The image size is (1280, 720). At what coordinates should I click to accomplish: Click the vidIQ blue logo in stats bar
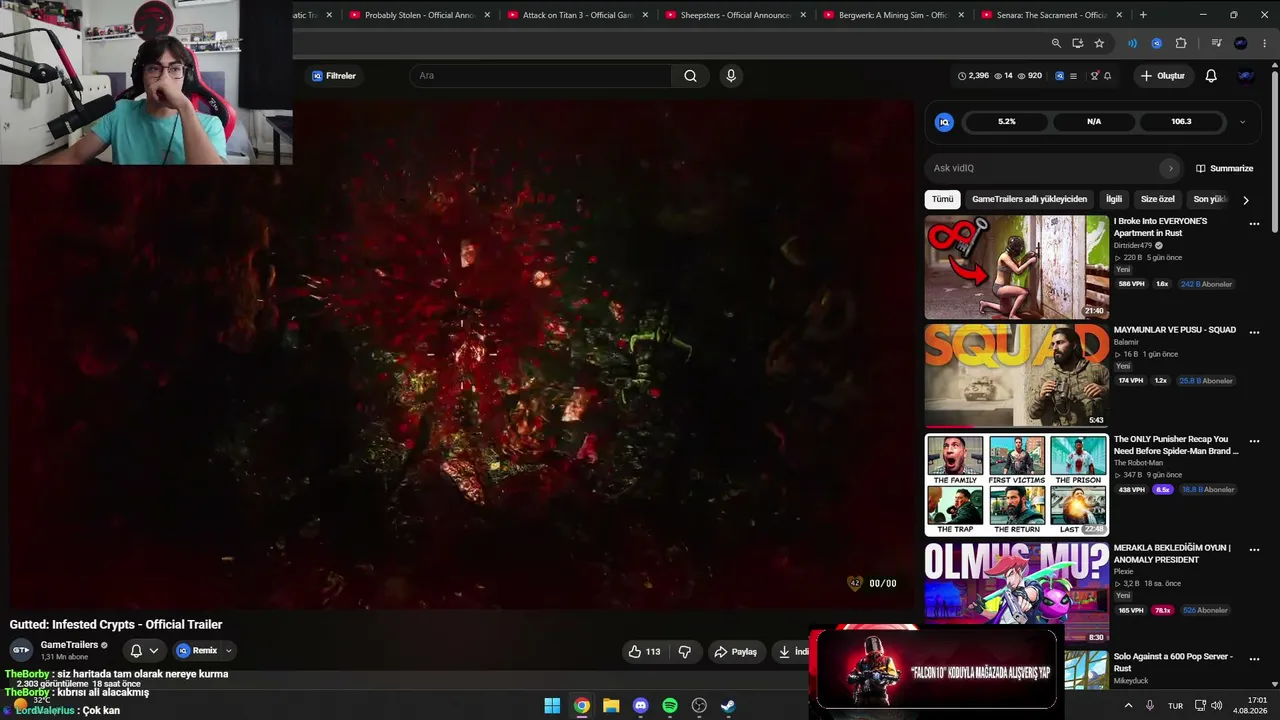click(x=1060, y=76)
